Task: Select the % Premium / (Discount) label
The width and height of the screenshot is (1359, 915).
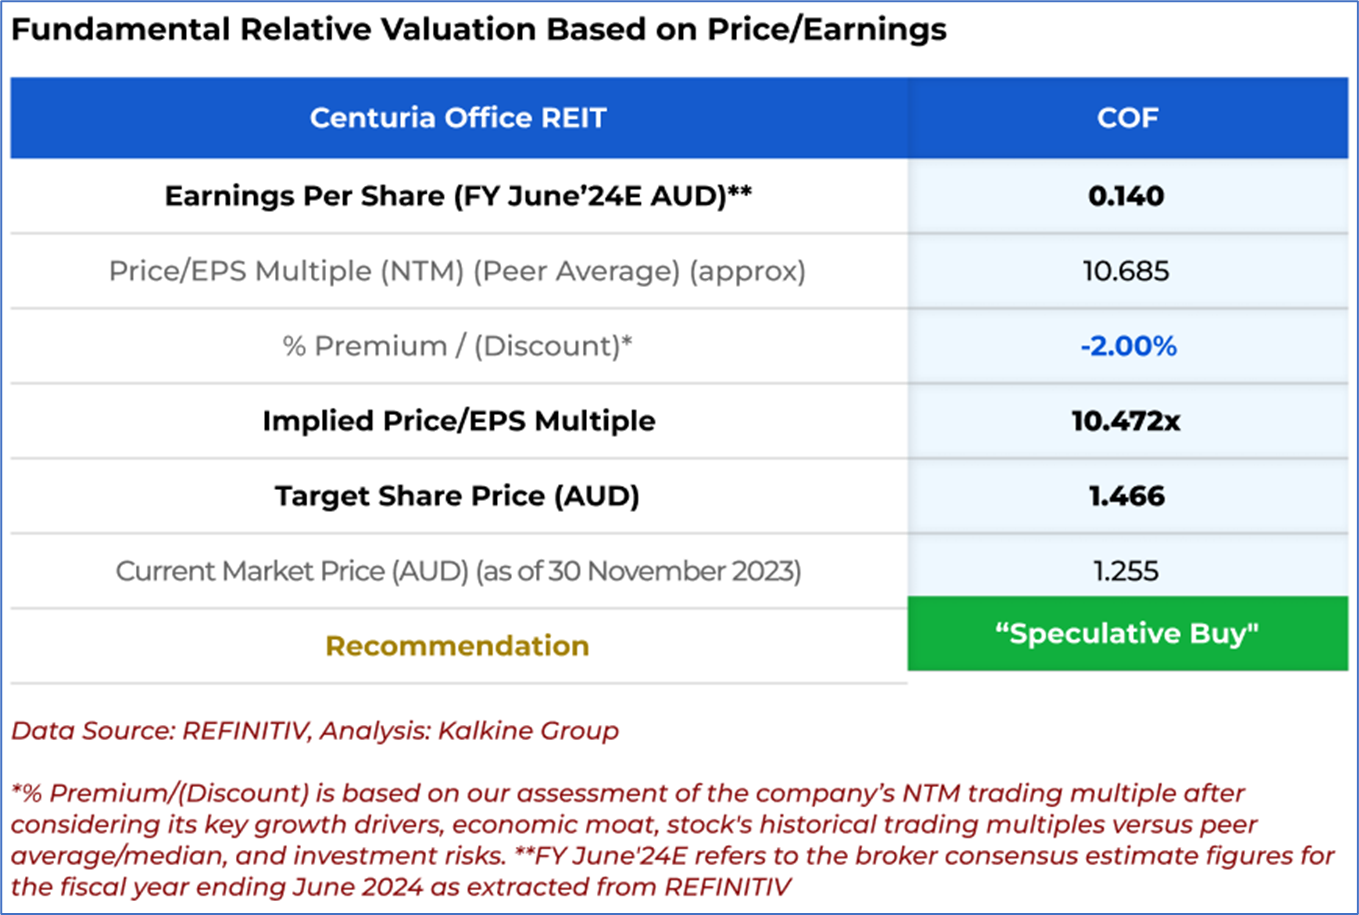Action: (x=457, y=346)
